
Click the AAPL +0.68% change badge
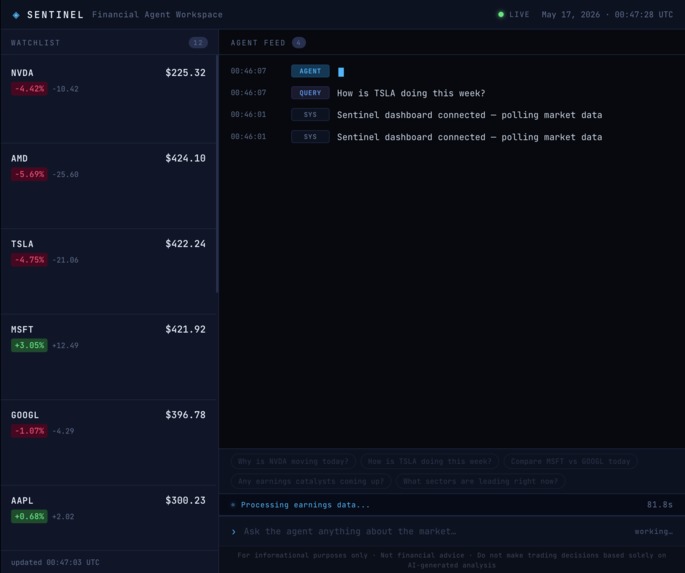29,517
